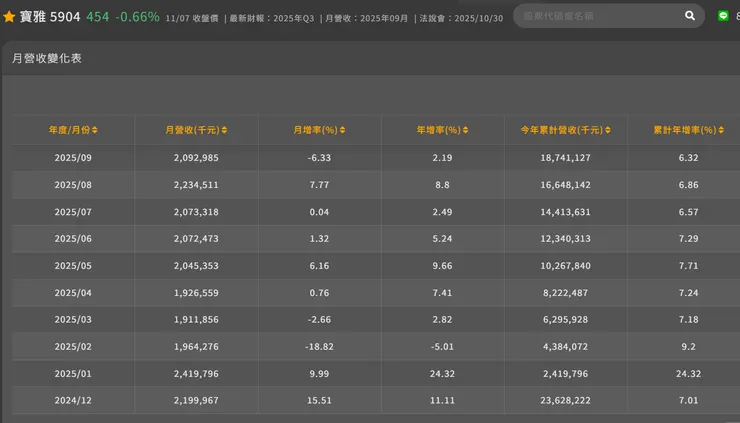Select the 2024/12 row date

pos(73,400)
